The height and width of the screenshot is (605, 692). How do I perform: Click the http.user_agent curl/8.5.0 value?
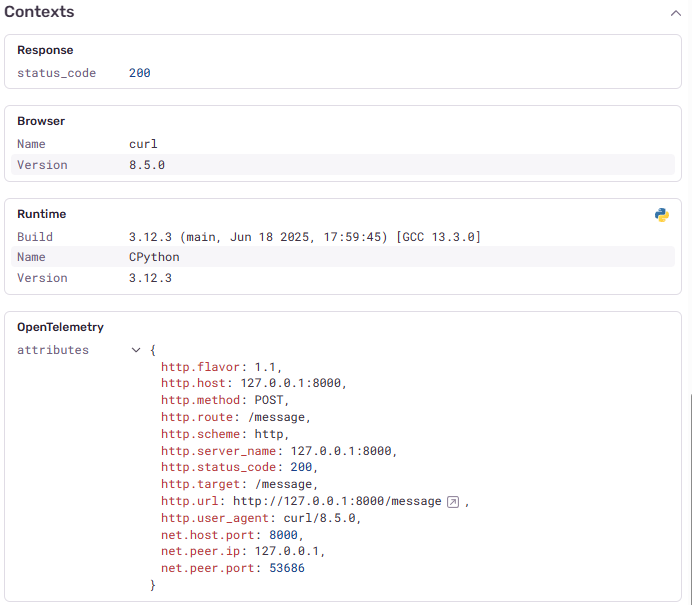[x=317, y=518]
